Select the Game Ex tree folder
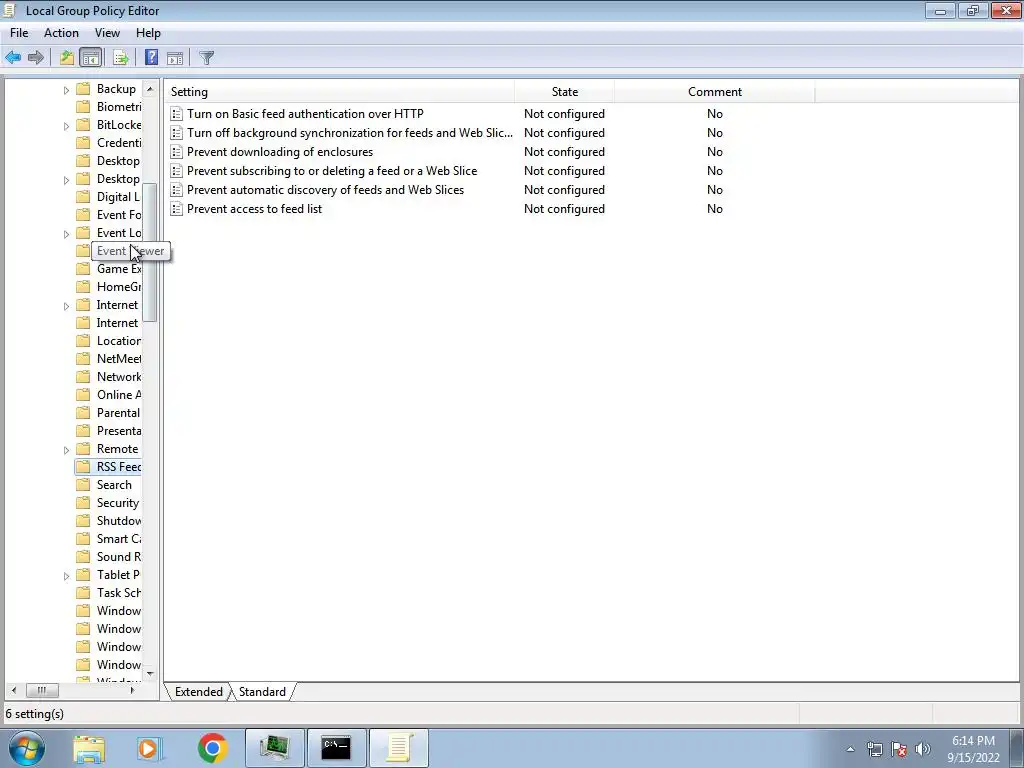Viewport: 1024px width, 768px height. (x=119, y=268)
